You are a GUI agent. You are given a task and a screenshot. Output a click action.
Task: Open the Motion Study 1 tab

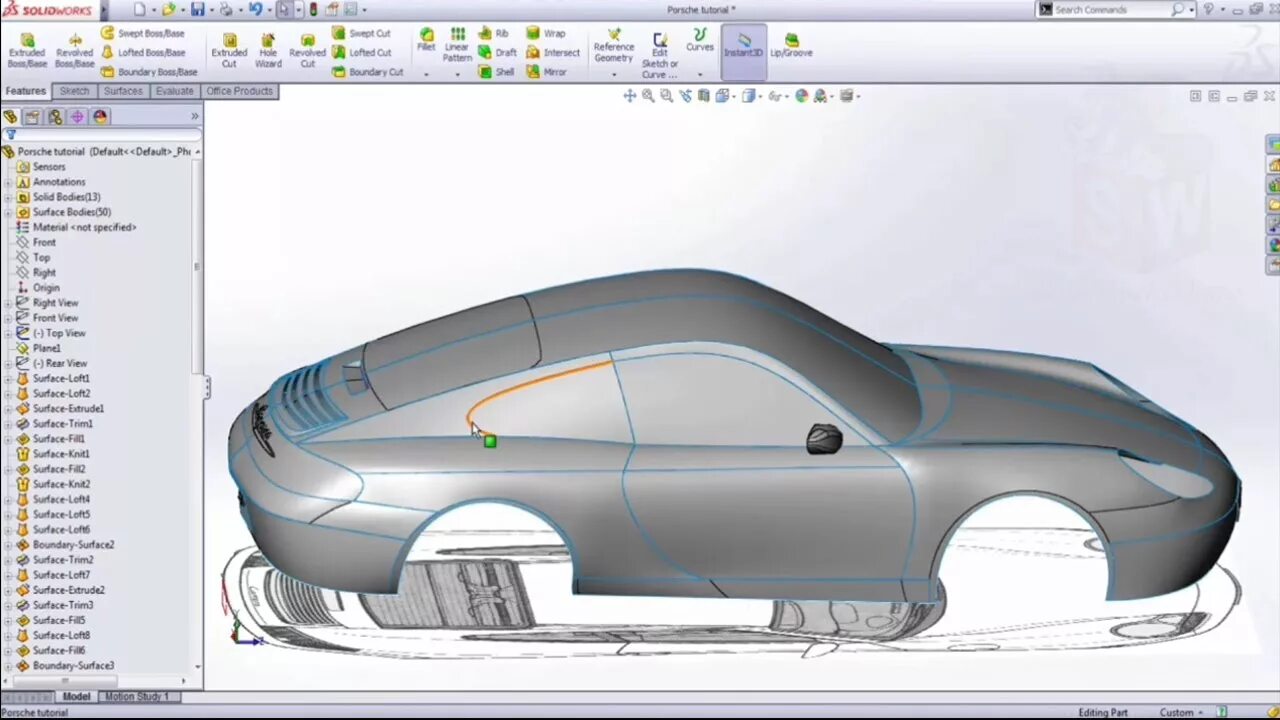(137, 696)
